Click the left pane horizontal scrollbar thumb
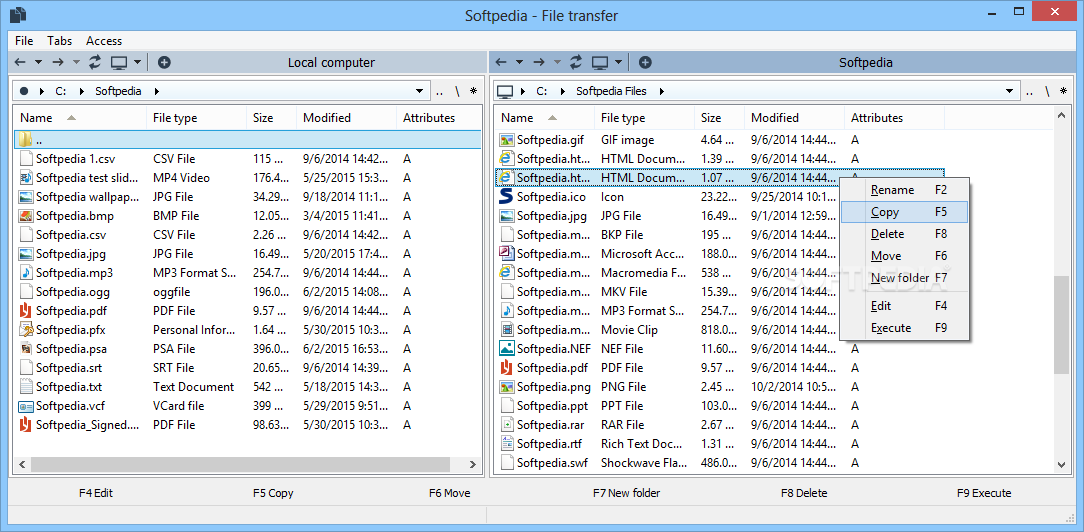This screenshot has width=1084, height=532. coord(240,464)
